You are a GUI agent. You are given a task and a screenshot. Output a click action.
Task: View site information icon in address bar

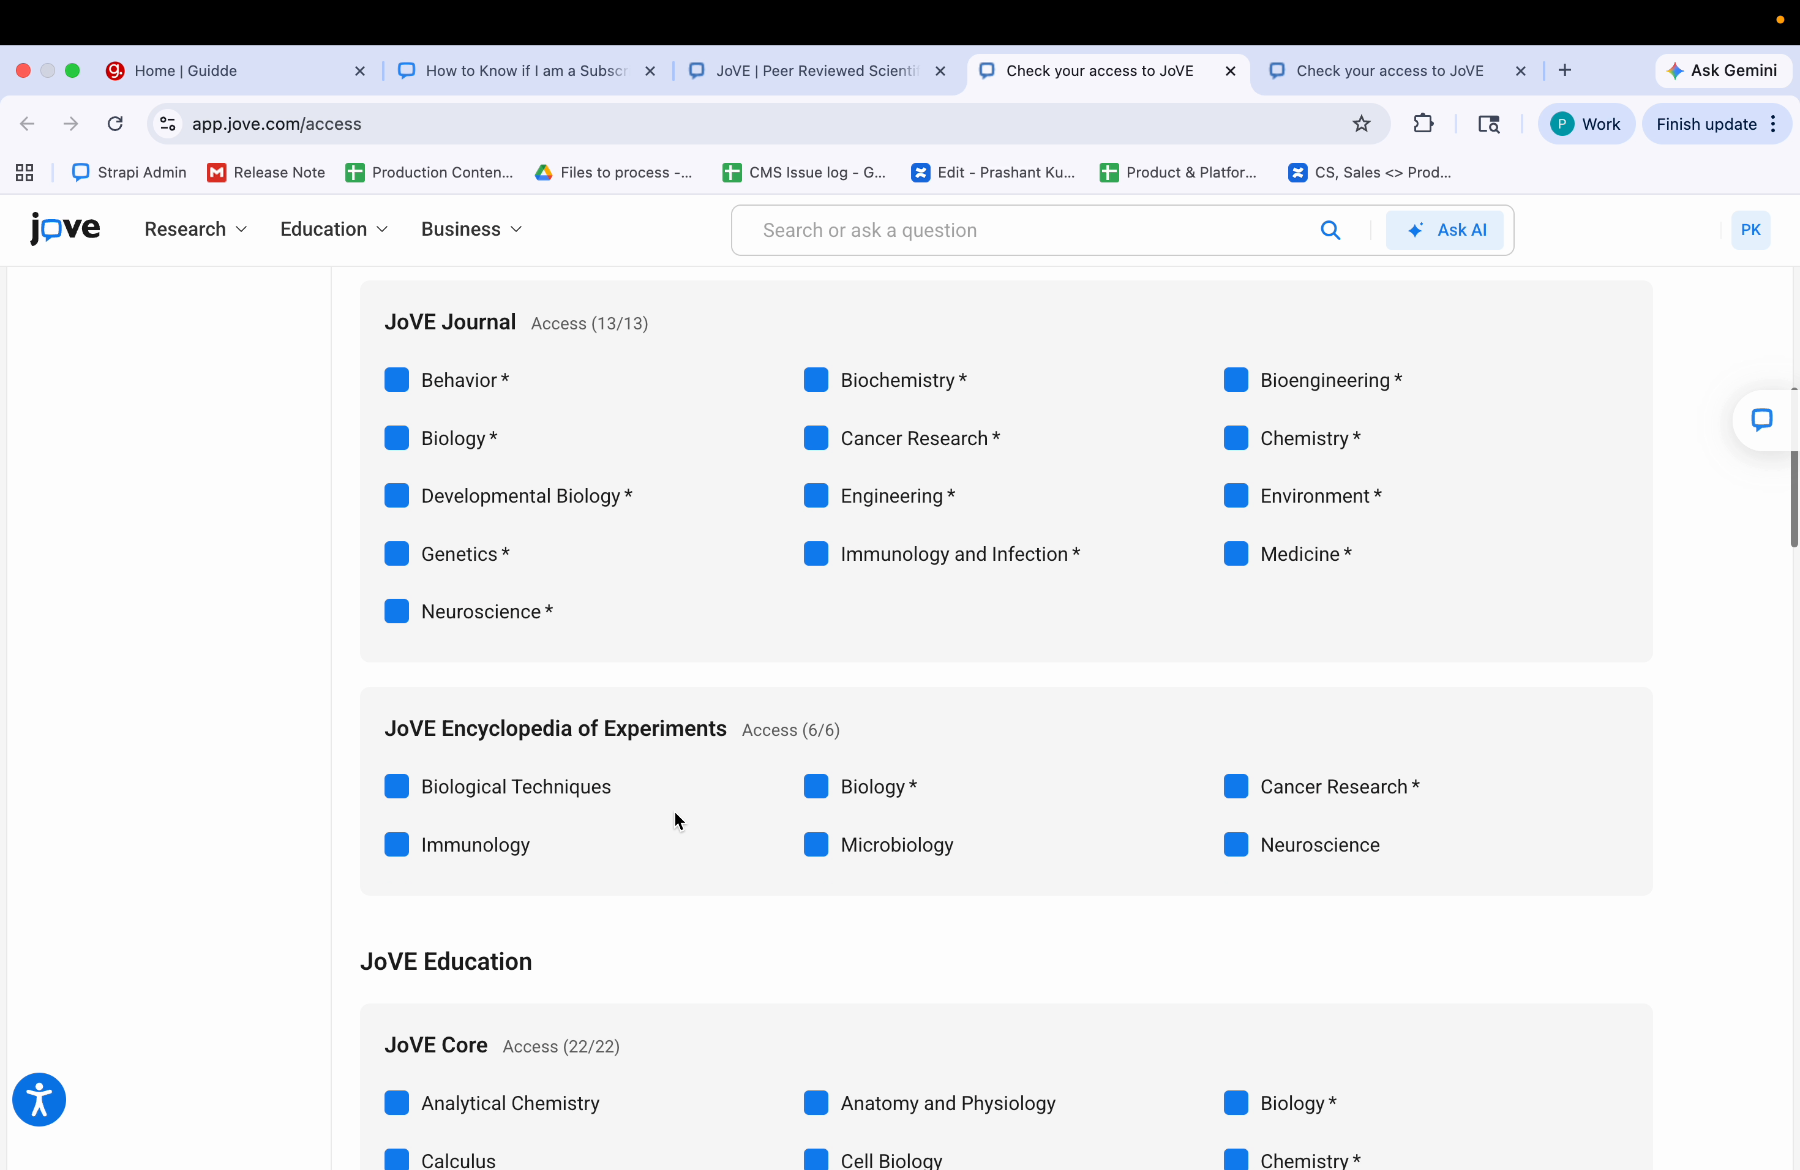click(x=168, y=124)
